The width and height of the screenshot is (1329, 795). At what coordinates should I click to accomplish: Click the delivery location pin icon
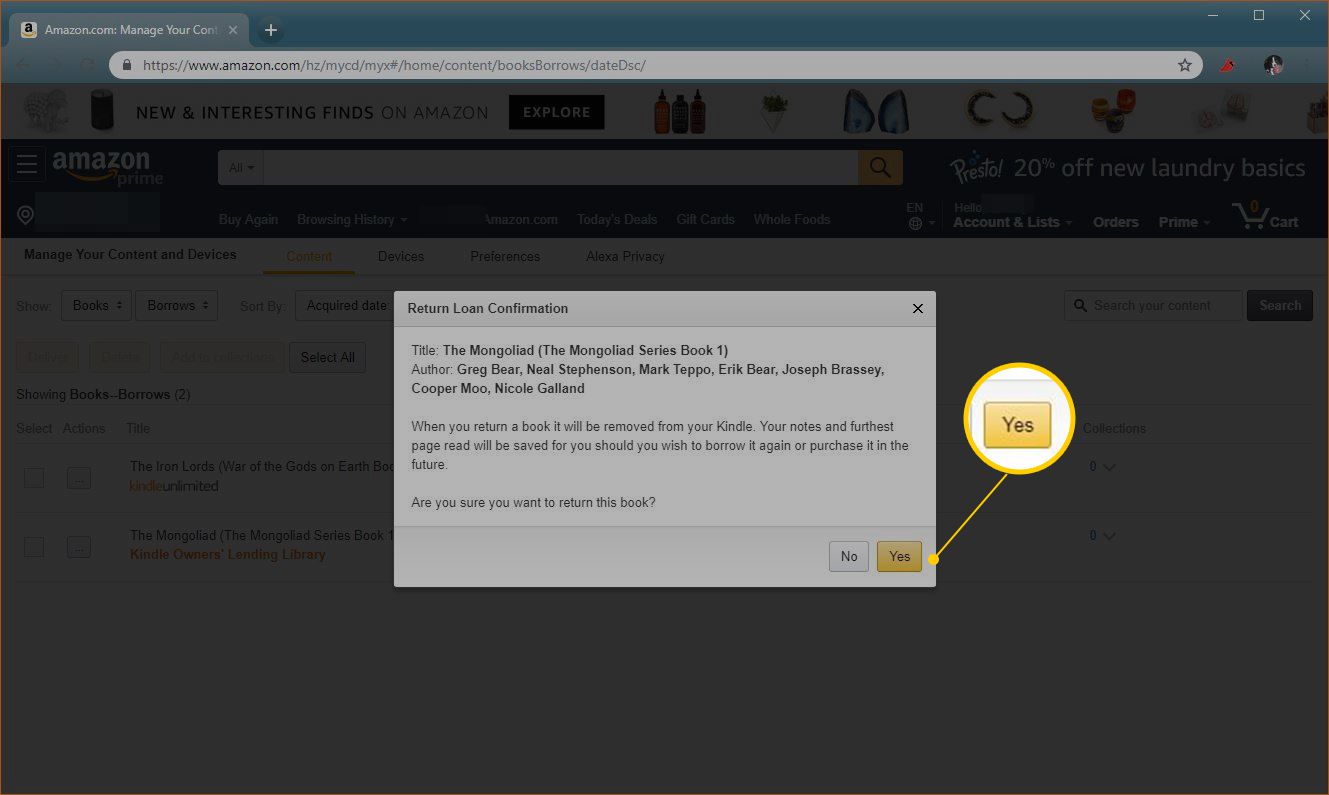26,216
